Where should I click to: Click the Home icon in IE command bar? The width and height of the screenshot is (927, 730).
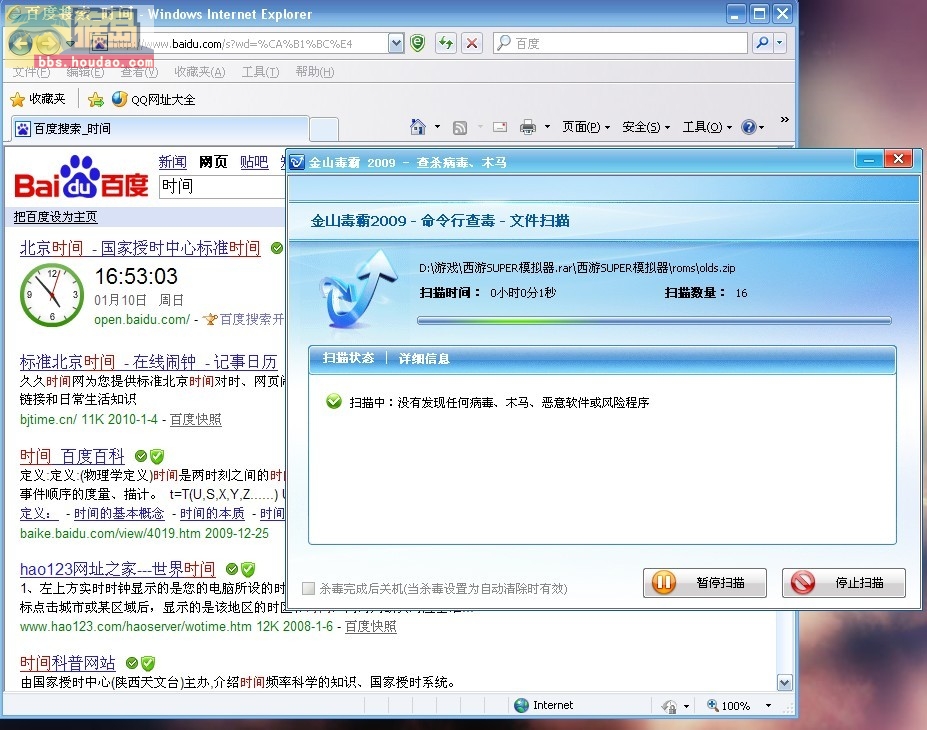click(x=418, y=126)
